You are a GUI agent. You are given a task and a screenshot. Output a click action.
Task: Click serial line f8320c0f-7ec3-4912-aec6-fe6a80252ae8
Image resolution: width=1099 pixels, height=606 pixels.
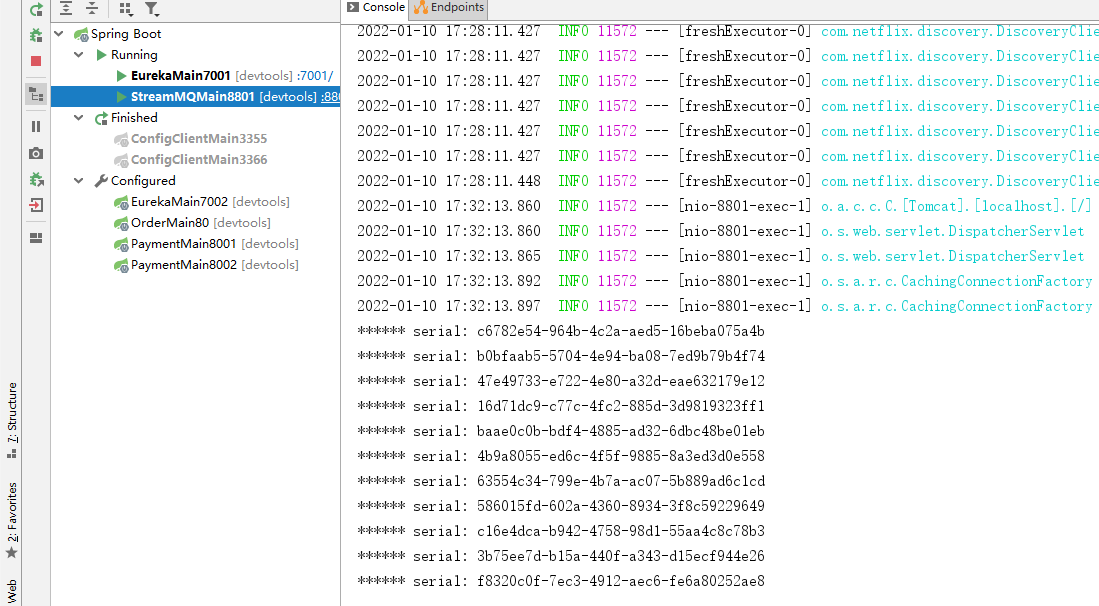click(561, 581)
